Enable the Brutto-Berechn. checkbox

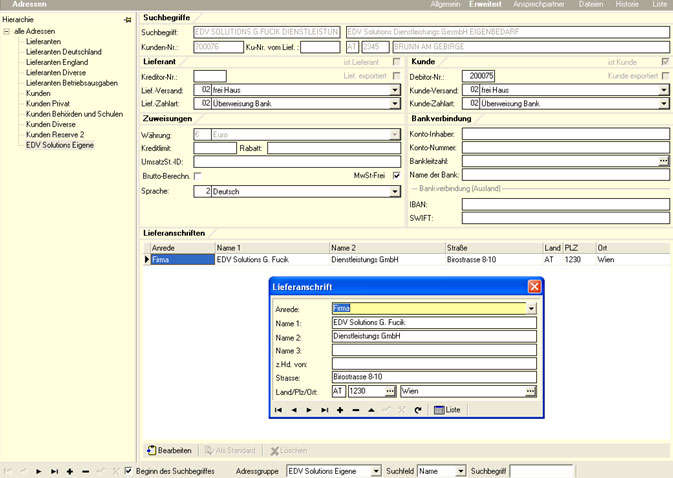click(x=197, y=176)
